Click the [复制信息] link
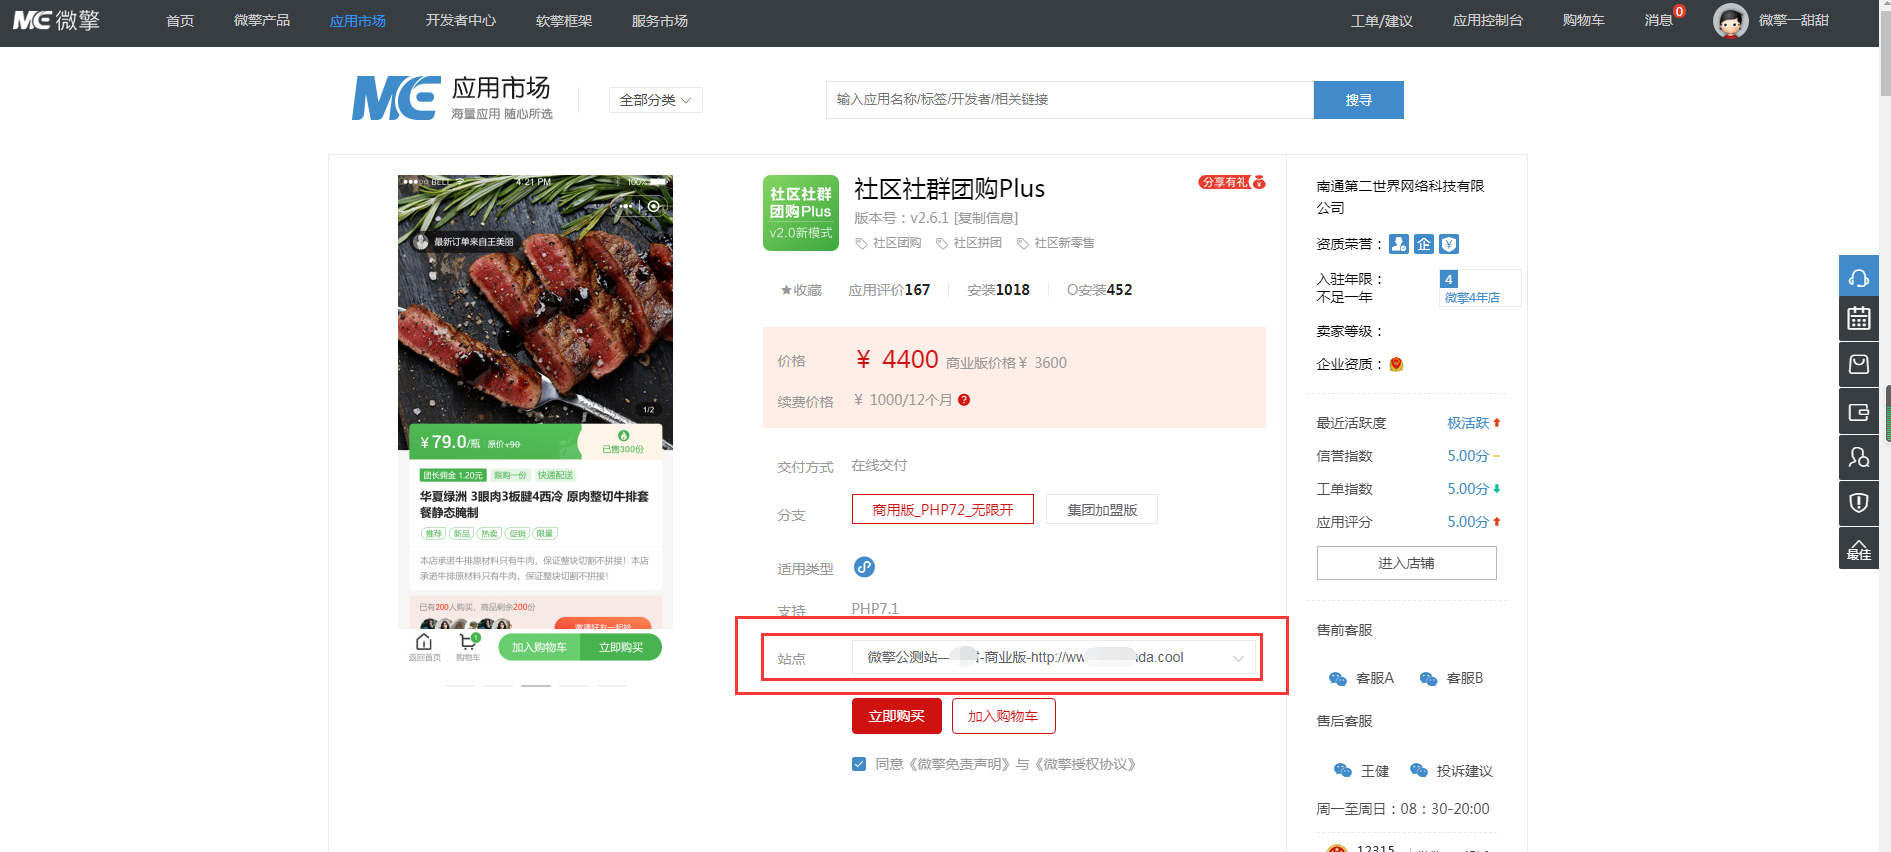Viewport: 1891px width, 852px height. click(986, 218)
